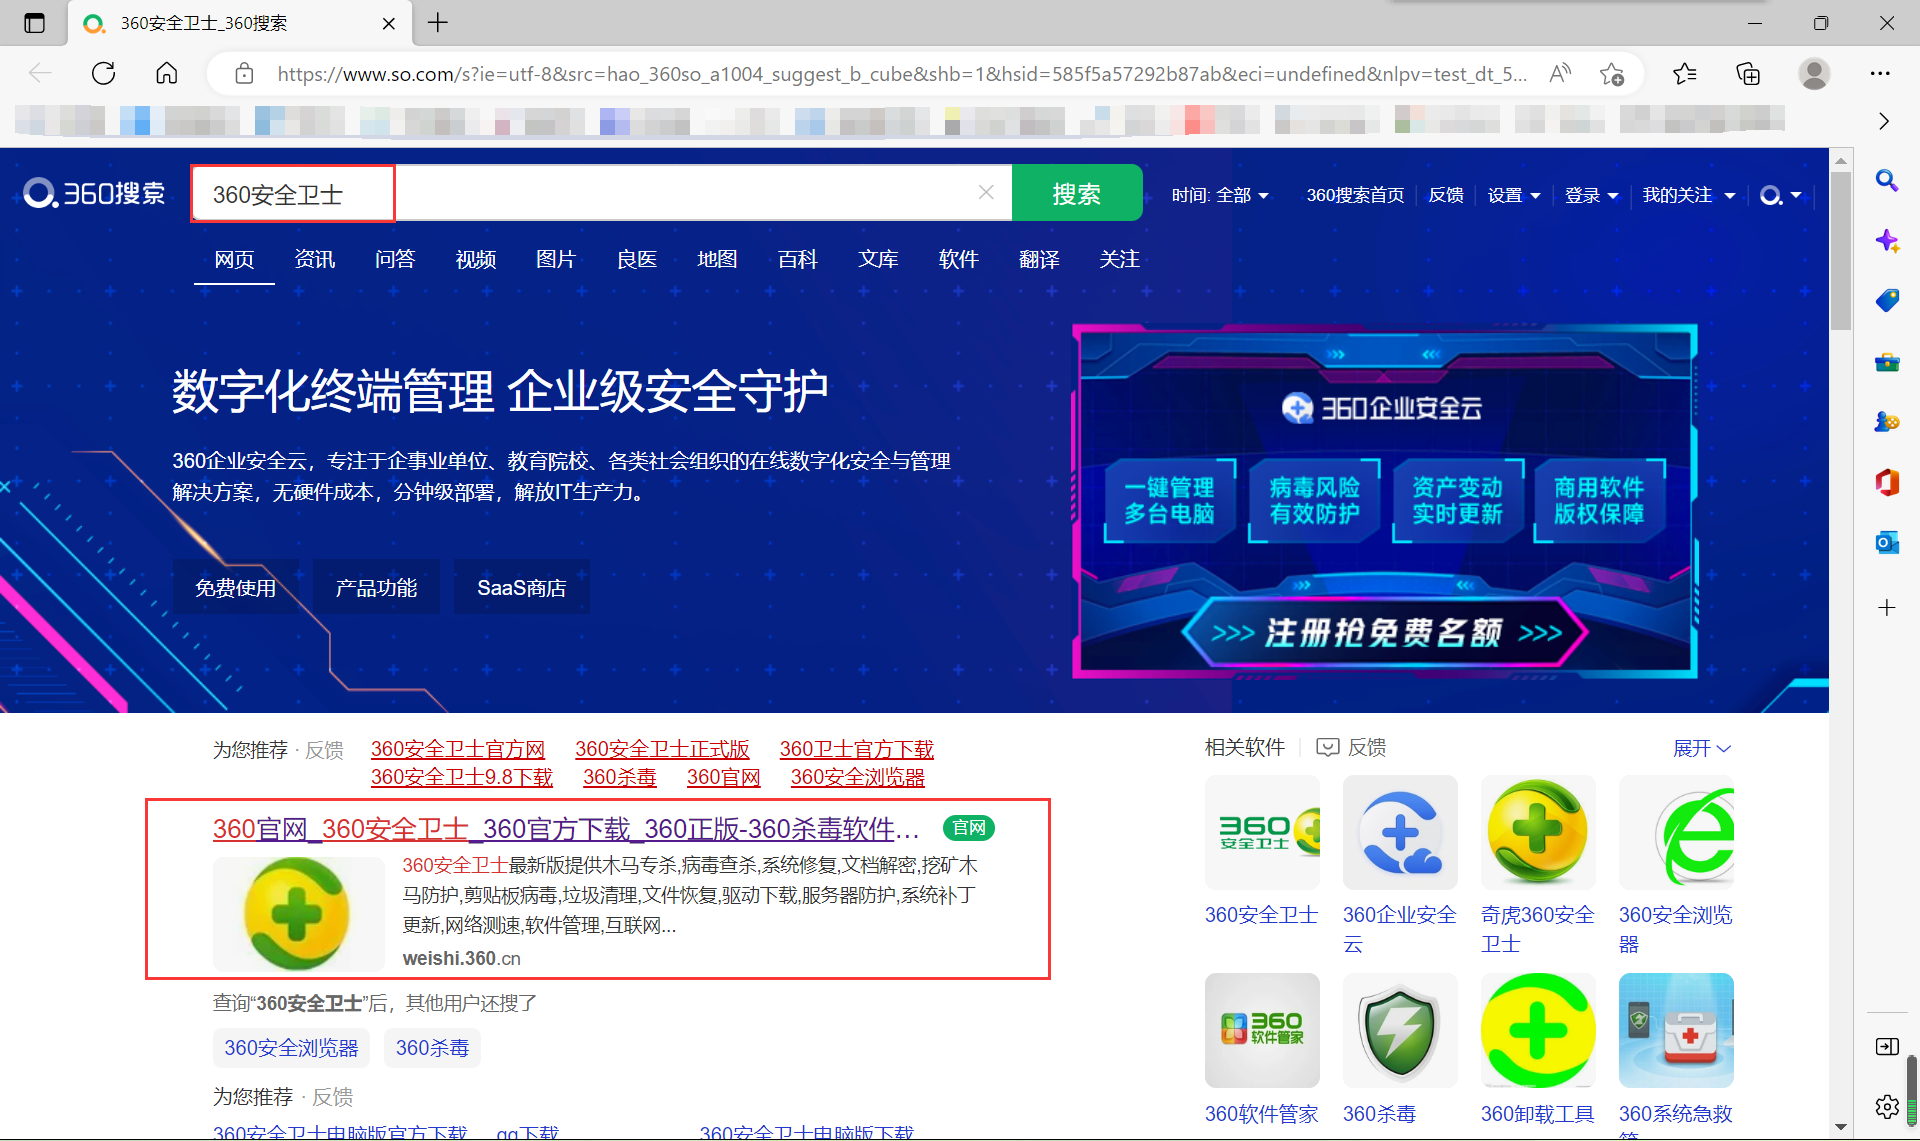This screenshot has height=1141, width=1920.
Task: Add a sidebar app with plus icon
Action: [x=1887, y=608]
